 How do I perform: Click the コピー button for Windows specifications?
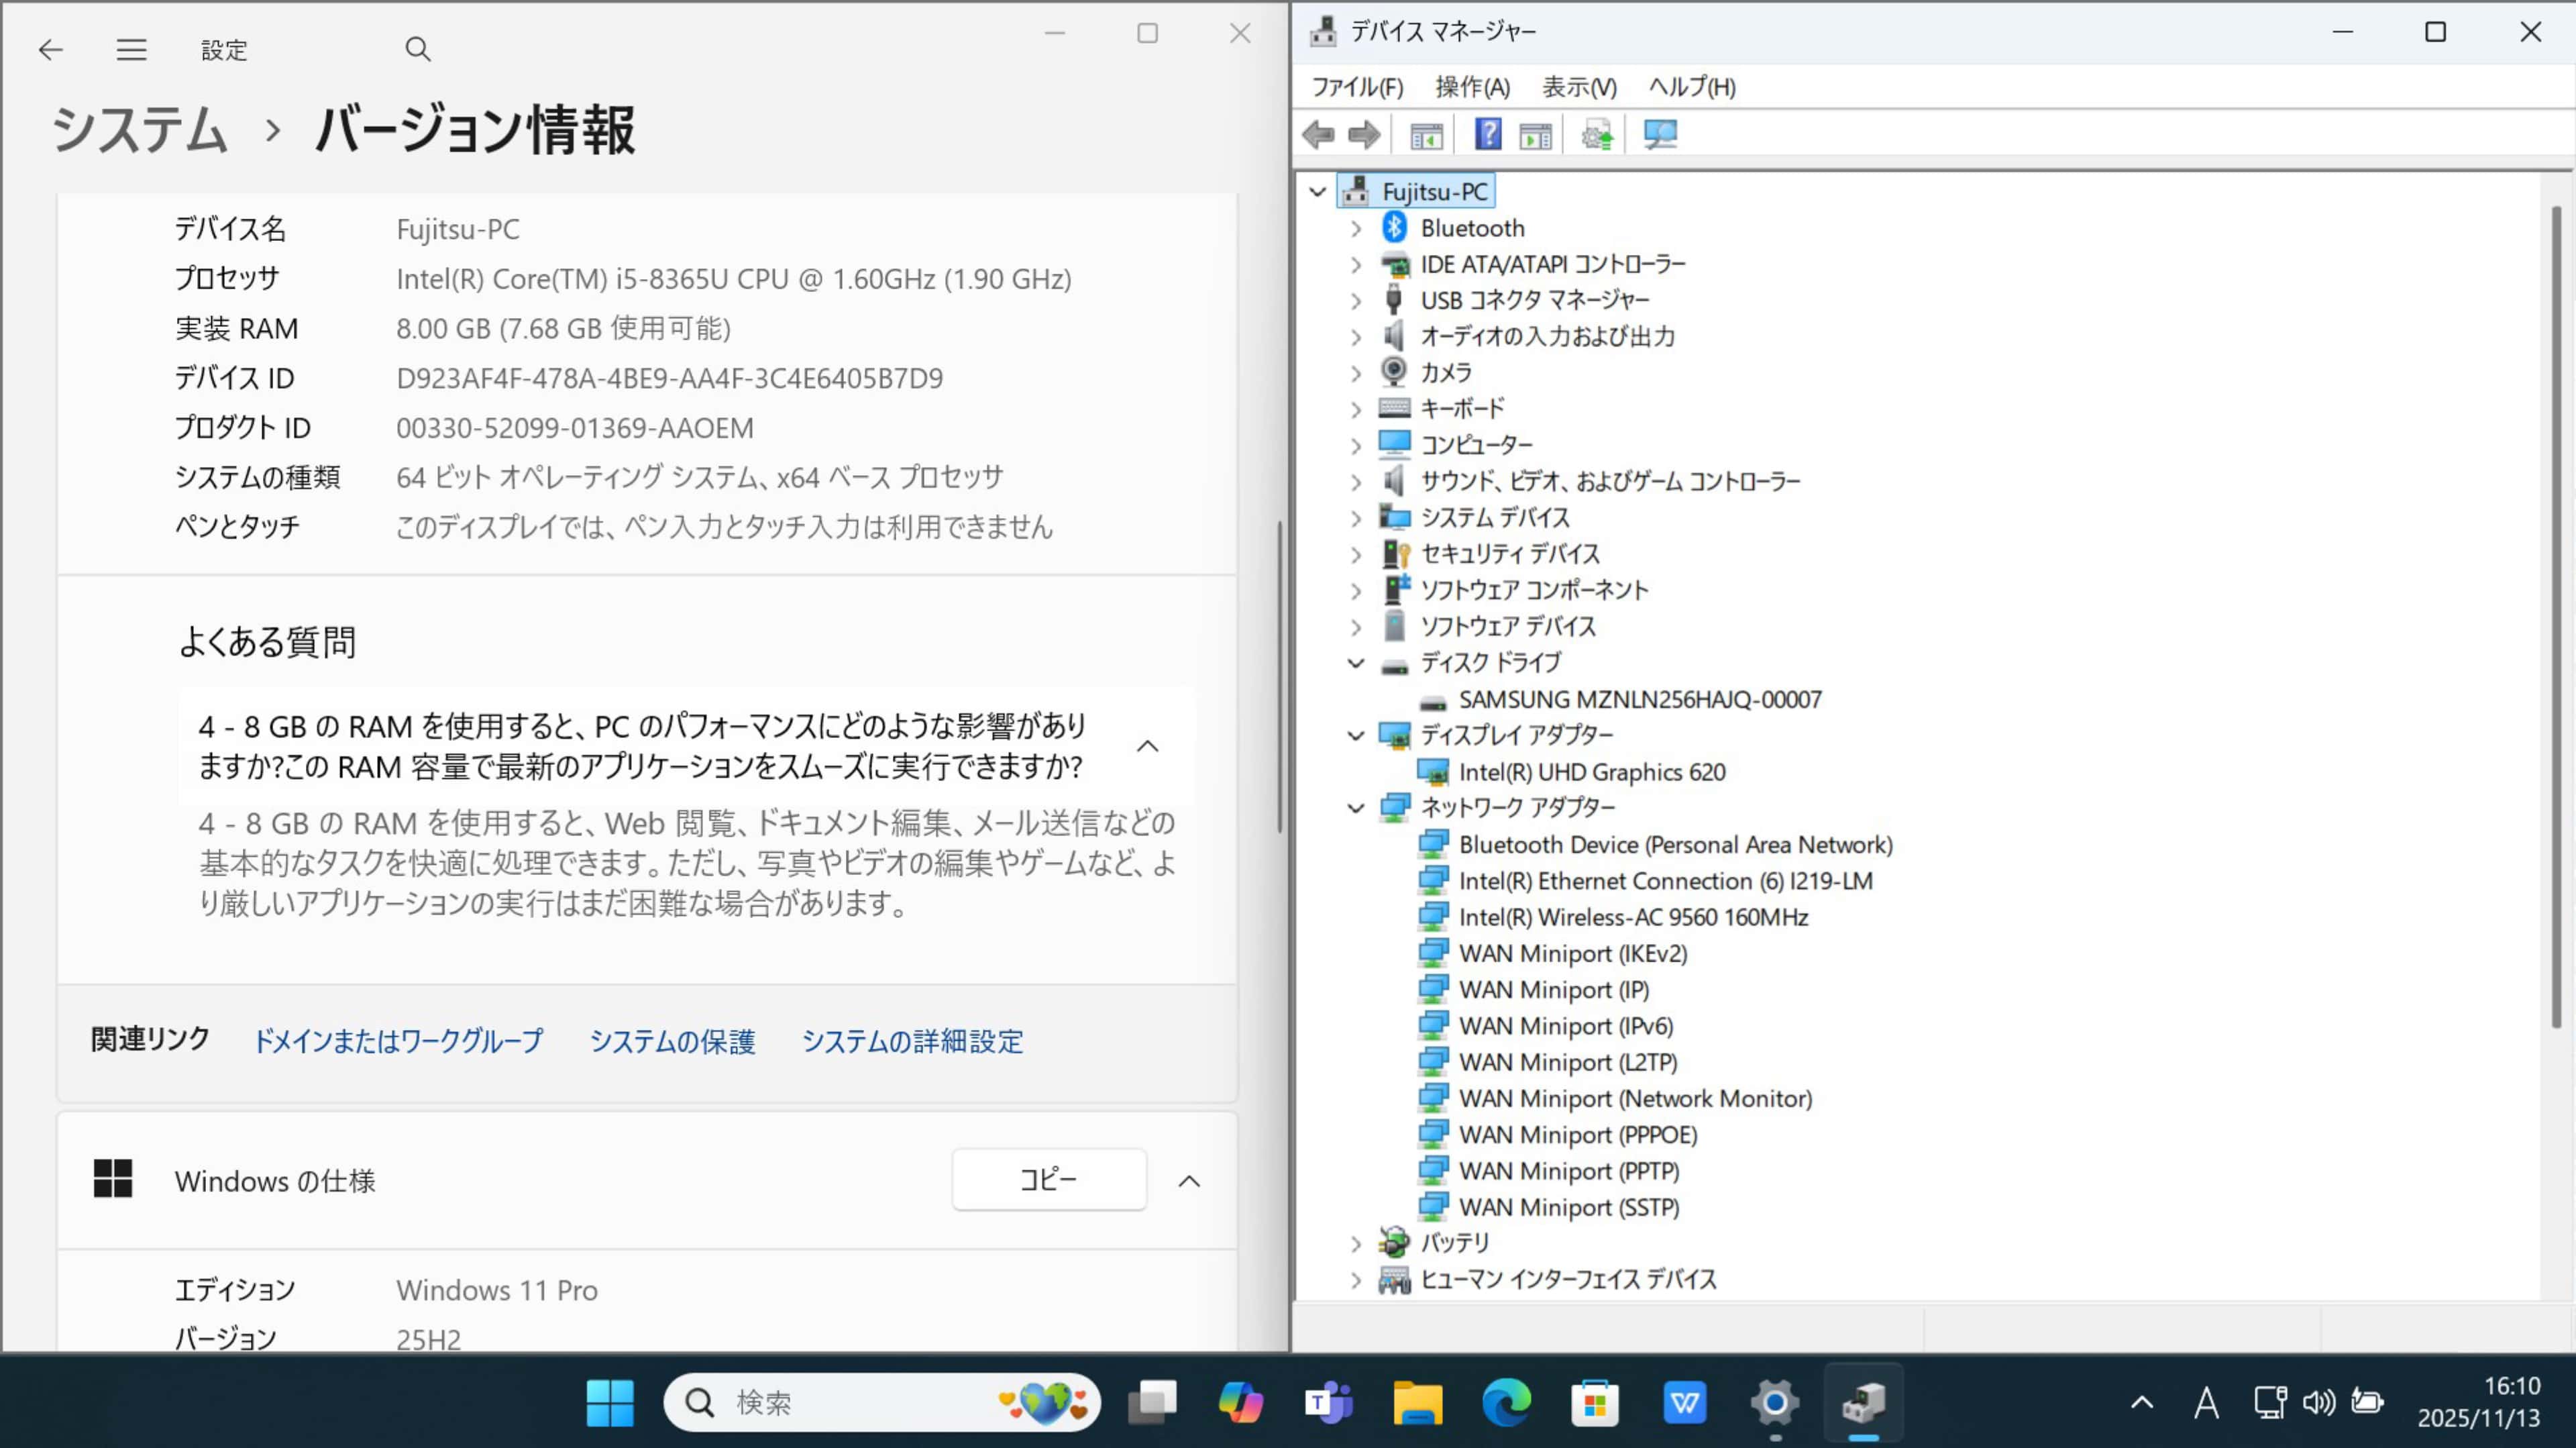pyautogui.click(x=1048, y=1179)
